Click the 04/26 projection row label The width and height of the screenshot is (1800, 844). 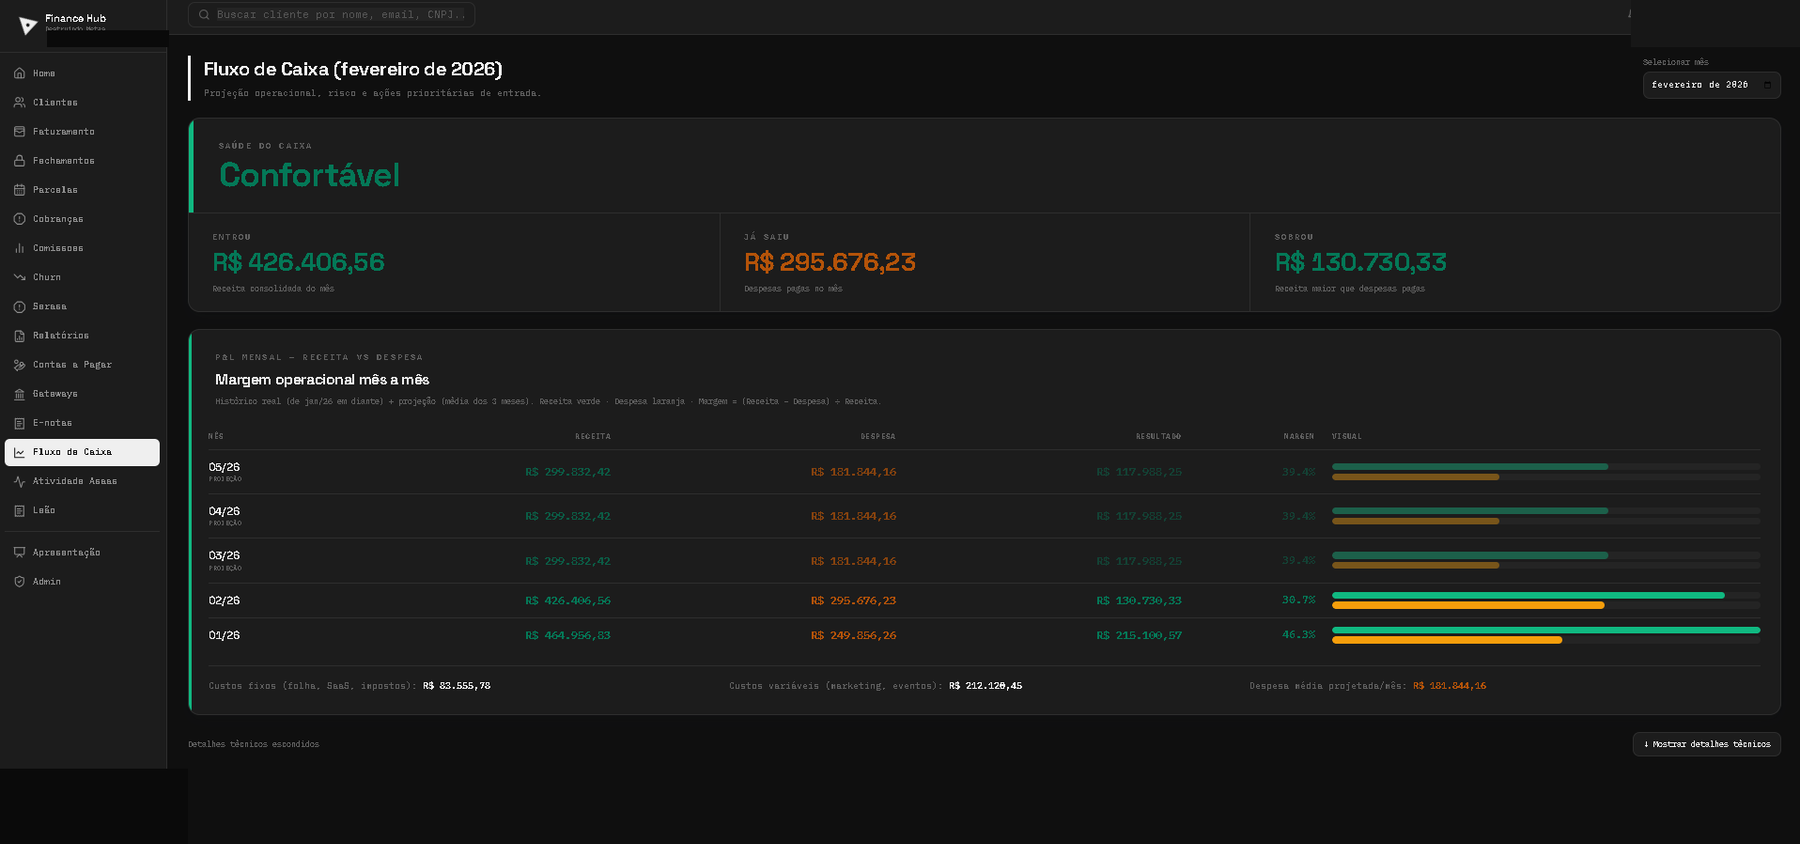coord(224,511)
